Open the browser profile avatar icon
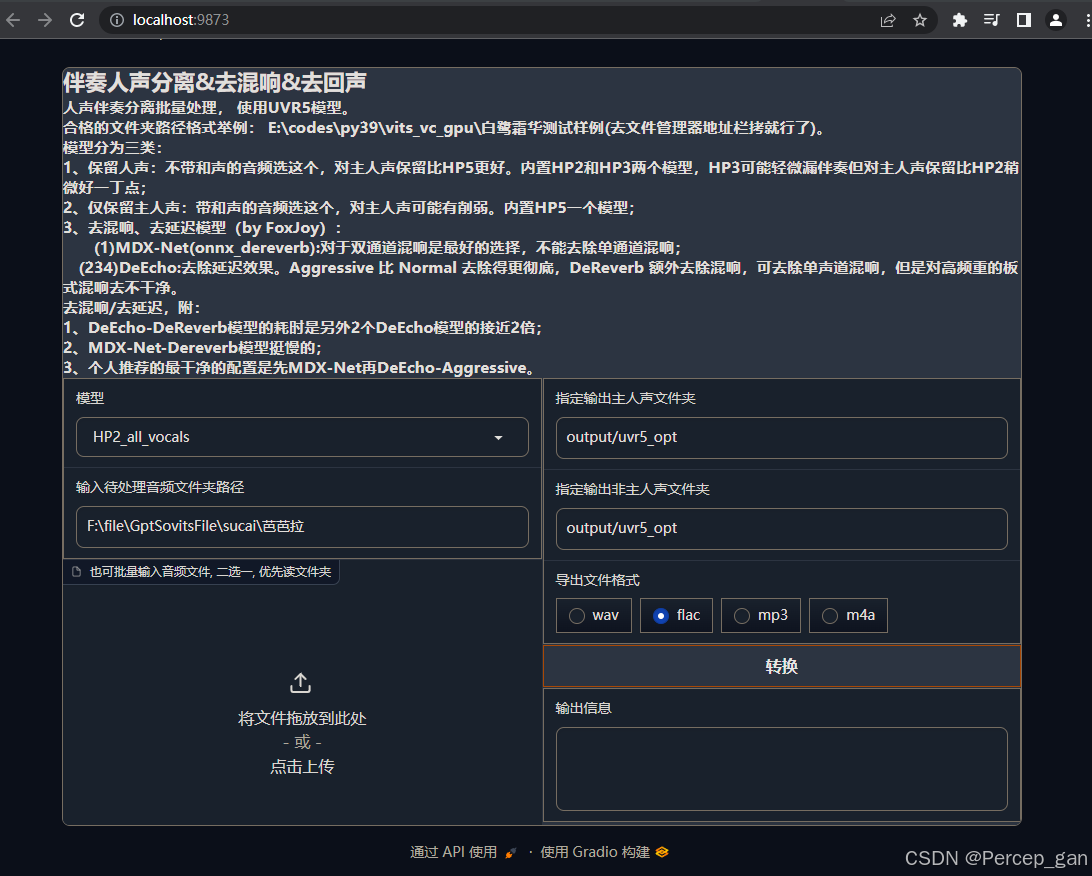 pos(1056,20)
